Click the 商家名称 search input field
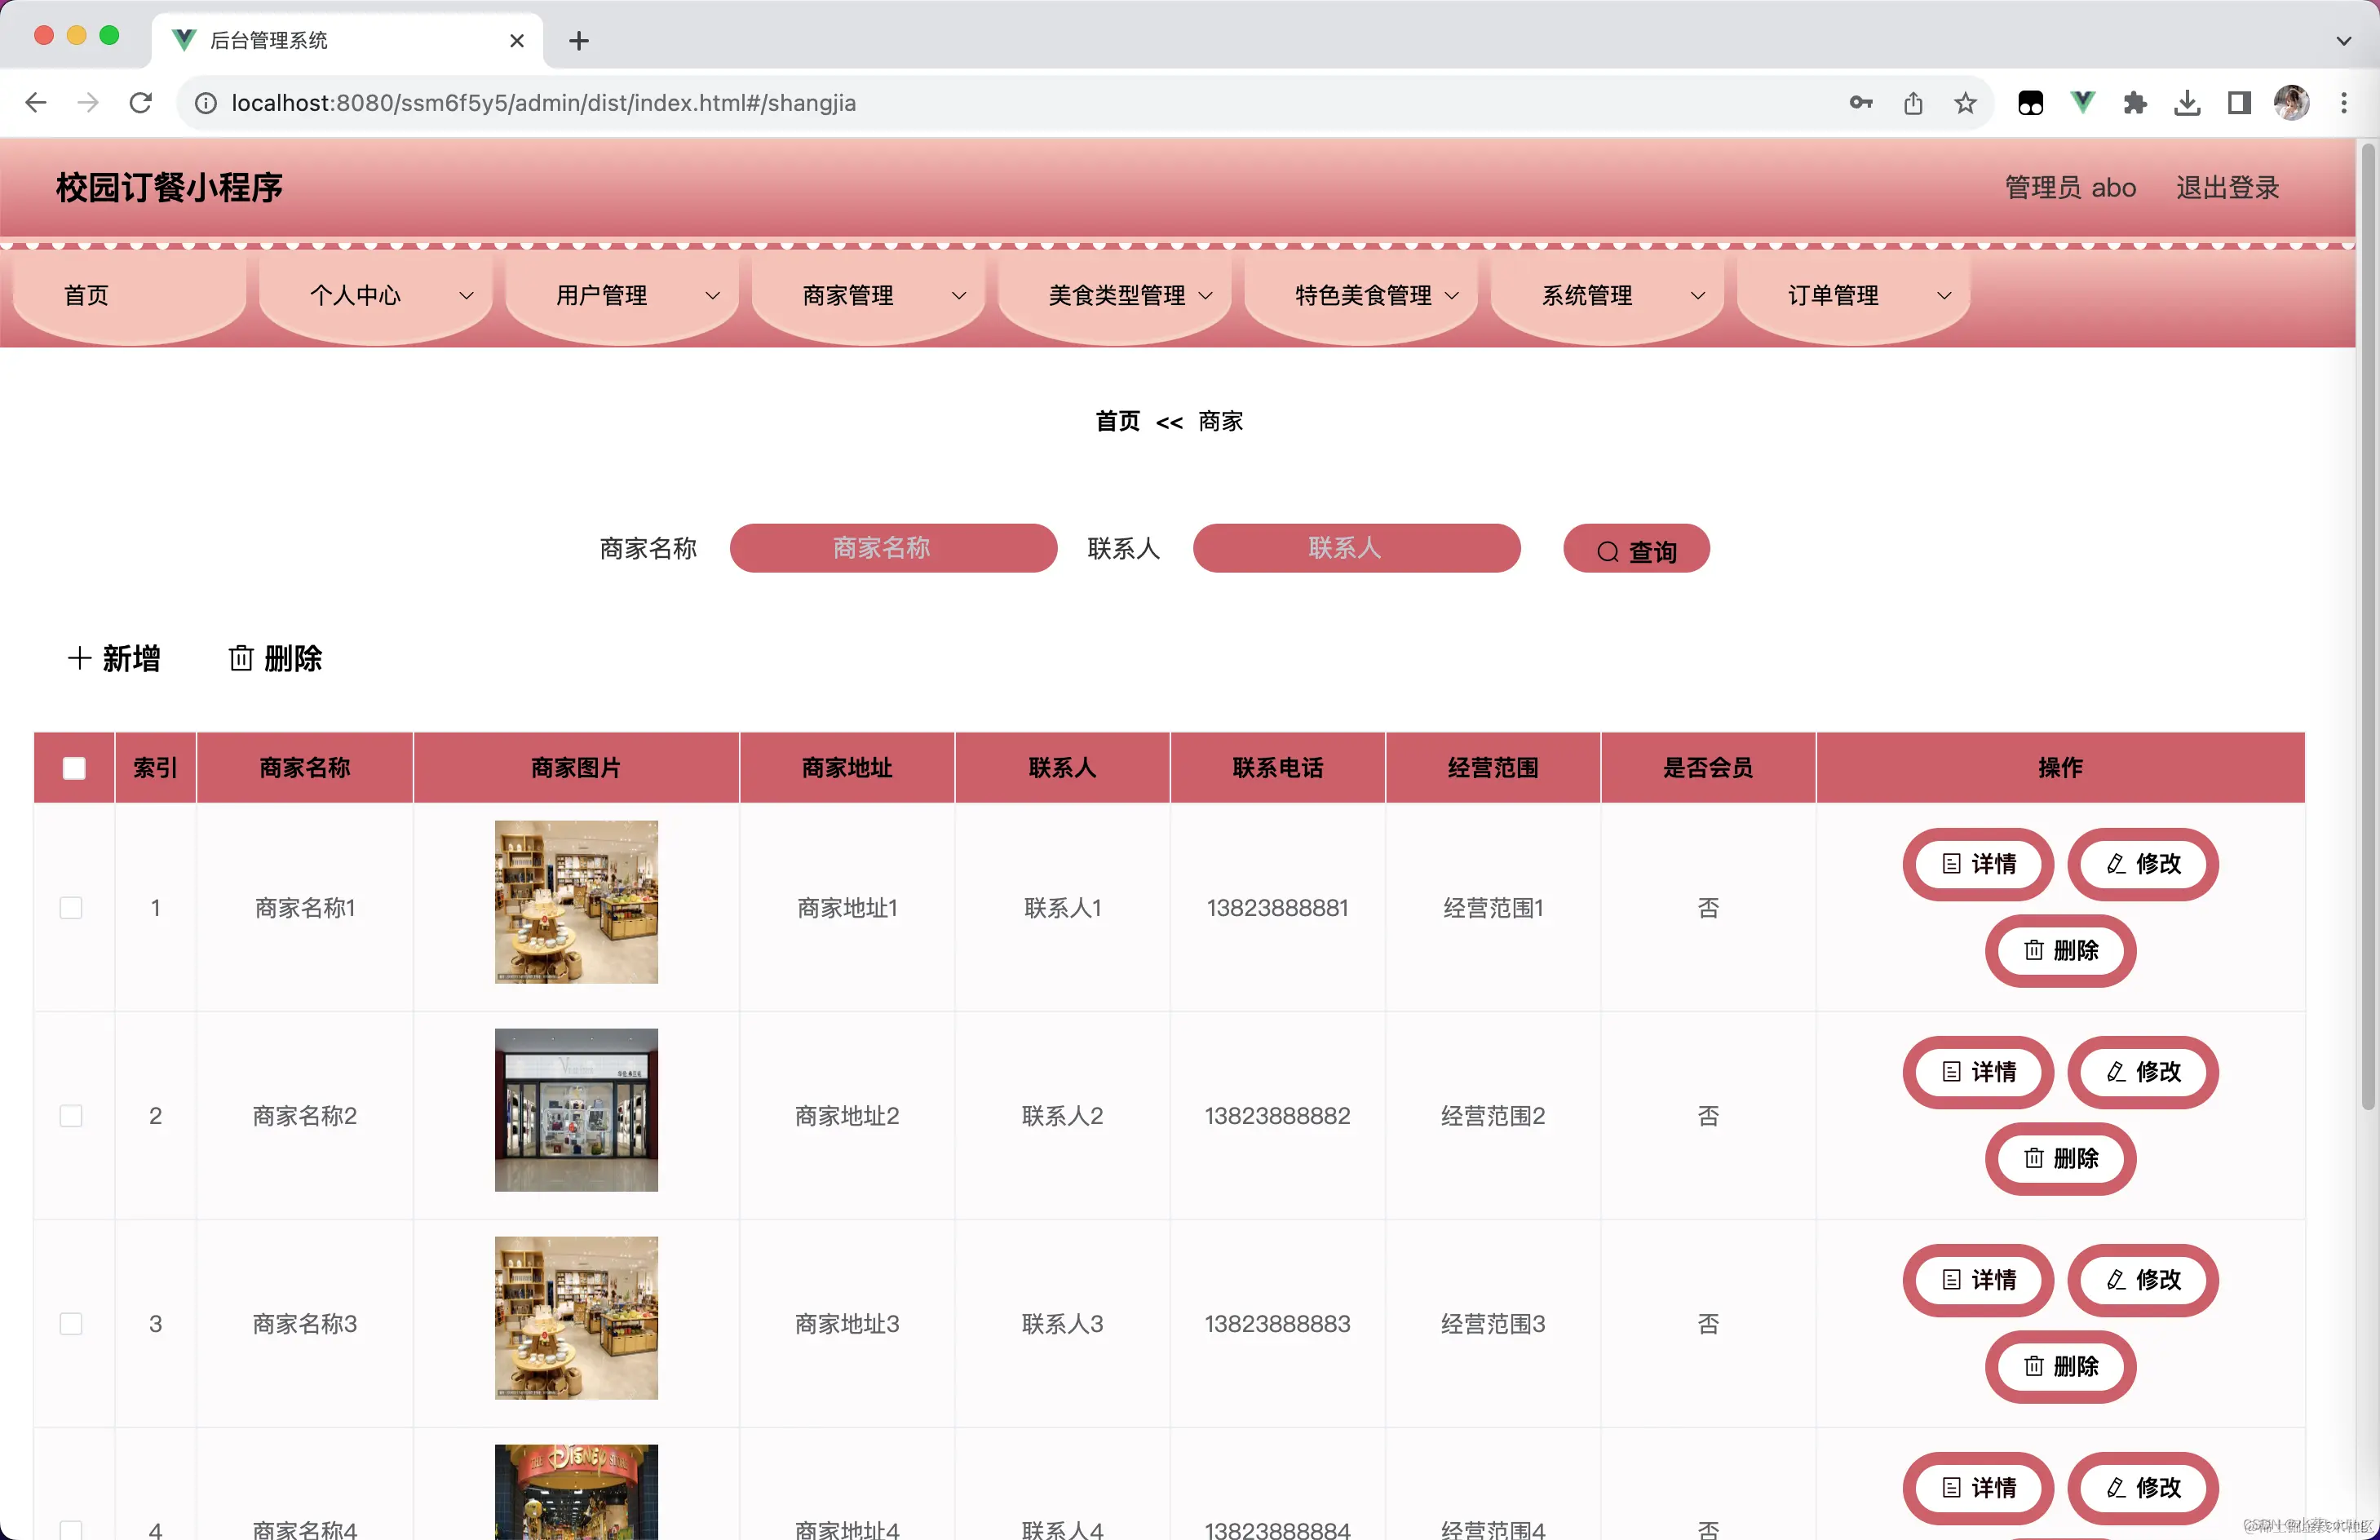 click(x=893, y=548)
